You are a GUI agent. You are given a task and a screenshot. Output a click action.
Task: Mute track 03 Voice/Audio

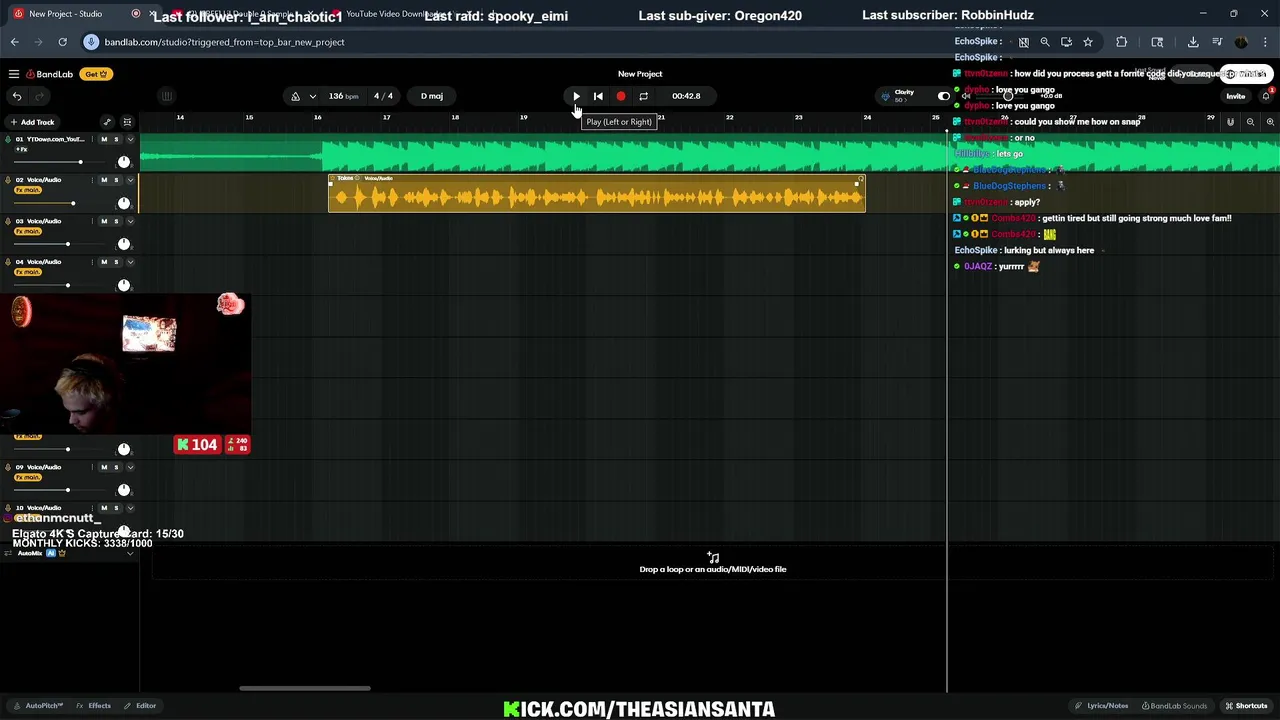coord(104,221)
